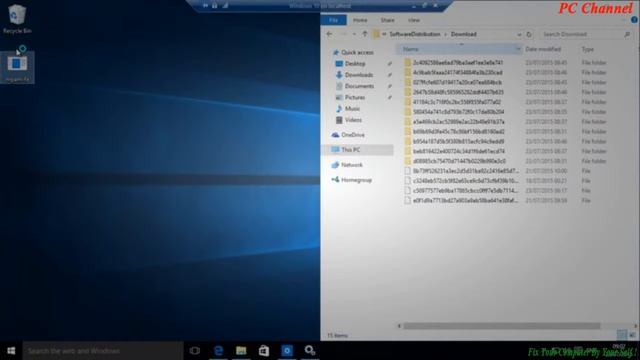Click the magnifier app icon on taskbar

tap(310, 351)
